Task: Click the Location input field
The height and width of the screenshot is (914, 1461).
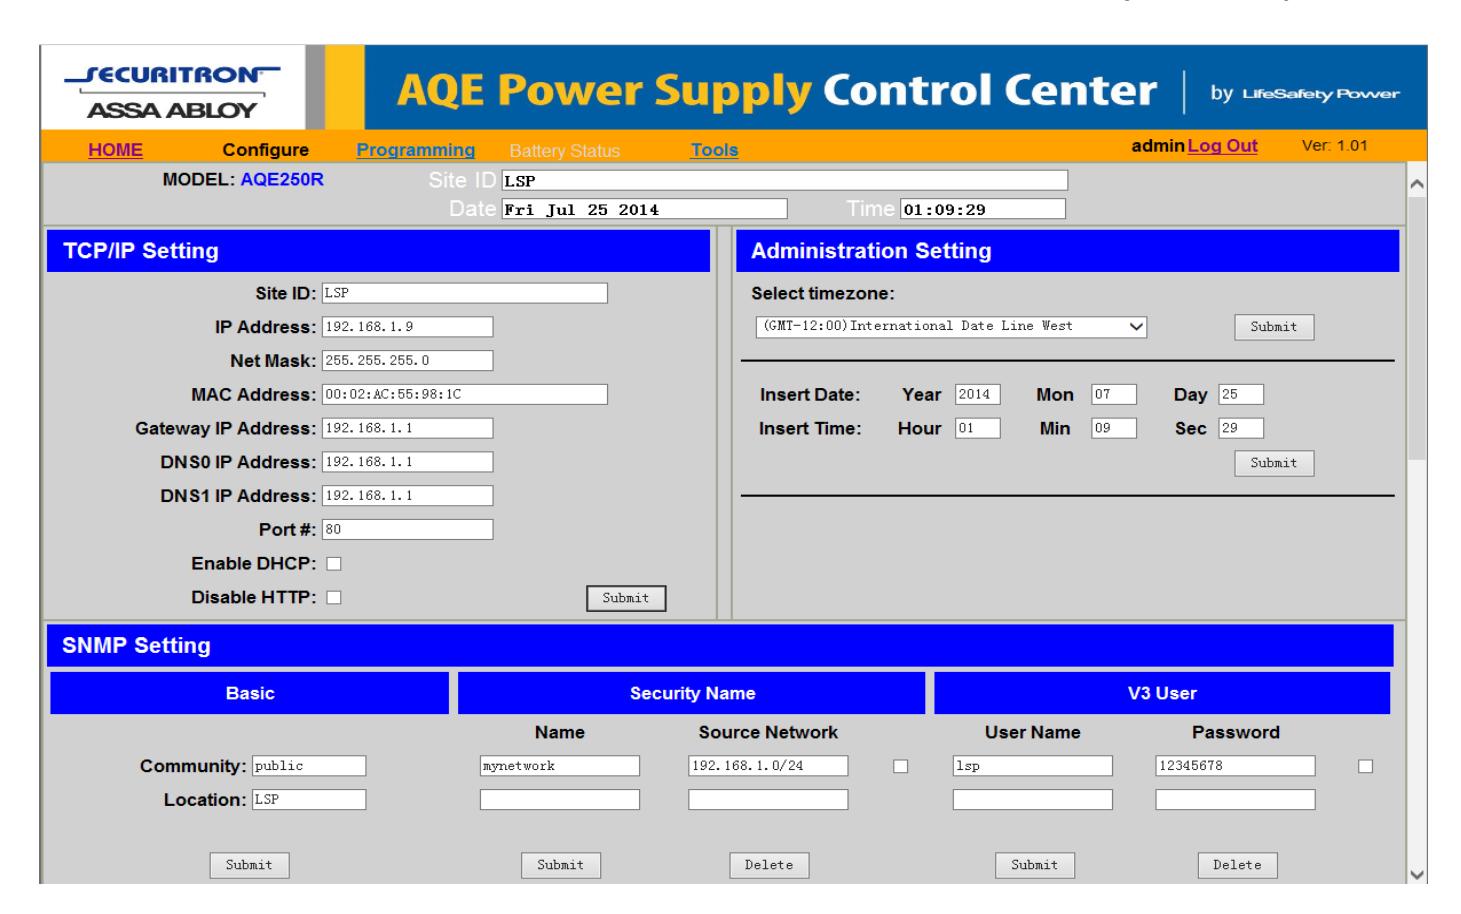Action: point(309,799)
